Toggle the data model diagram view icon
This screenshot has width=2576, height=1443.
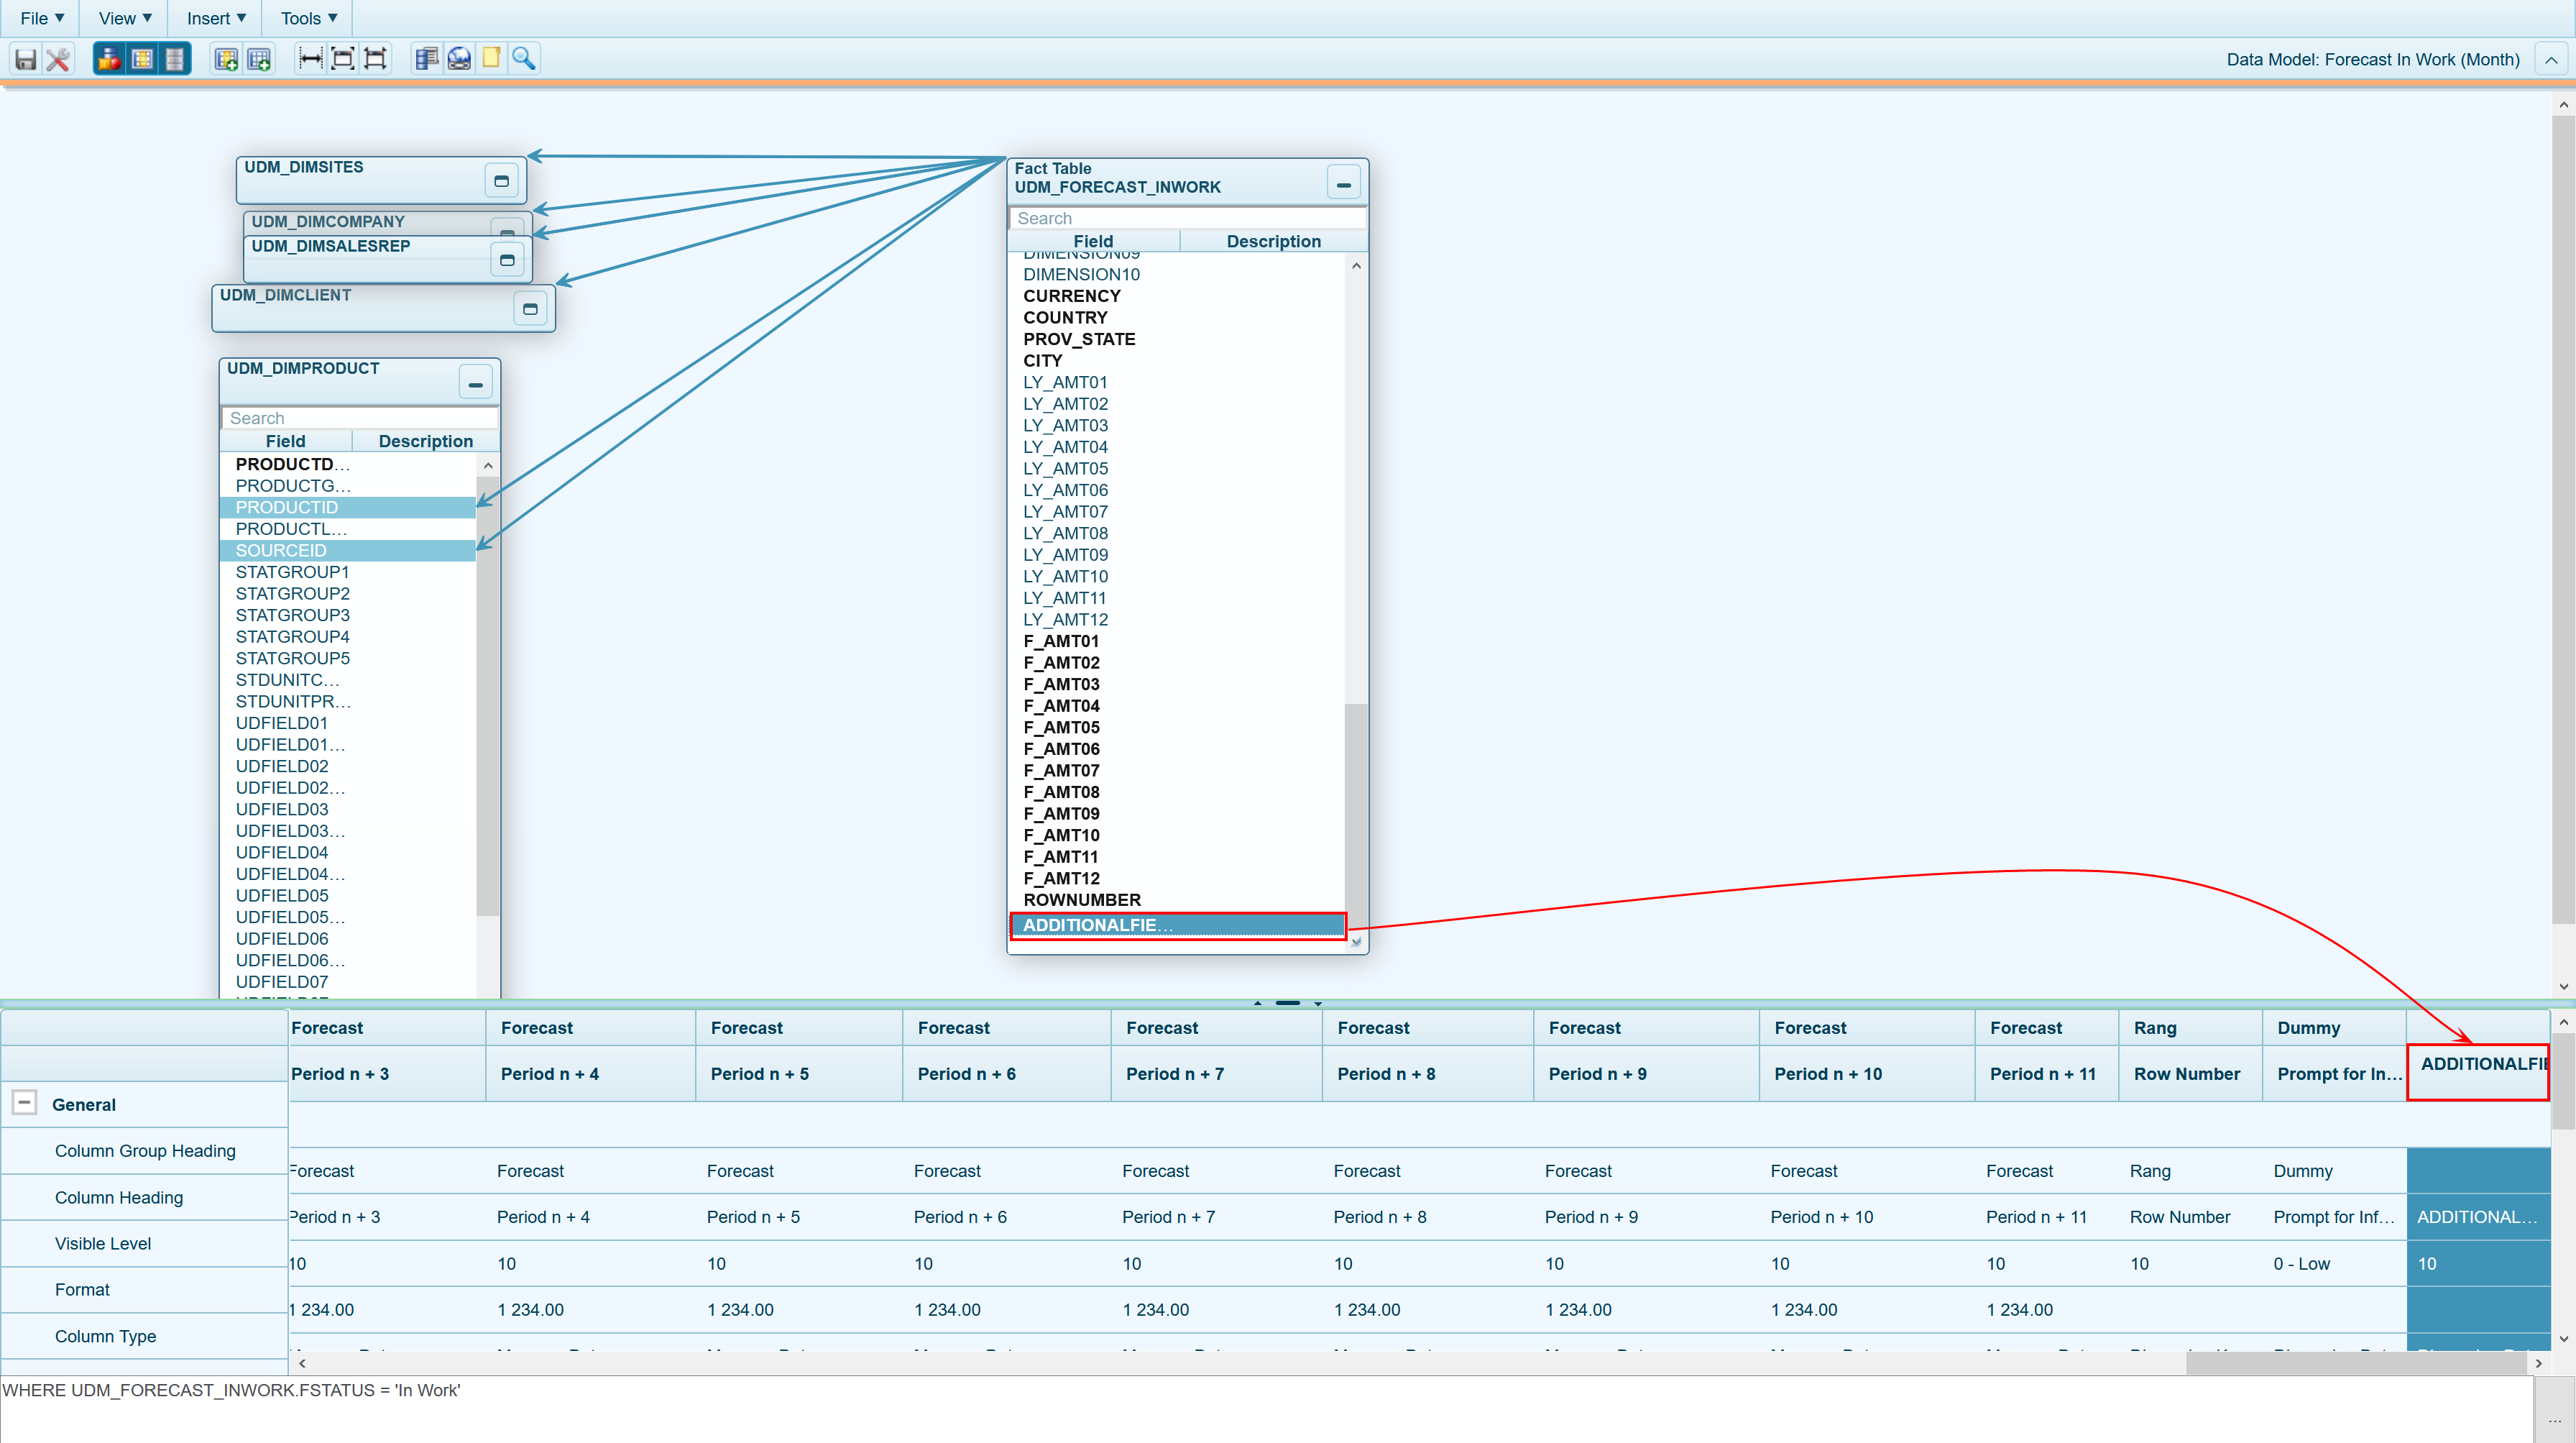pyautogui.click(x=109, y=59)
